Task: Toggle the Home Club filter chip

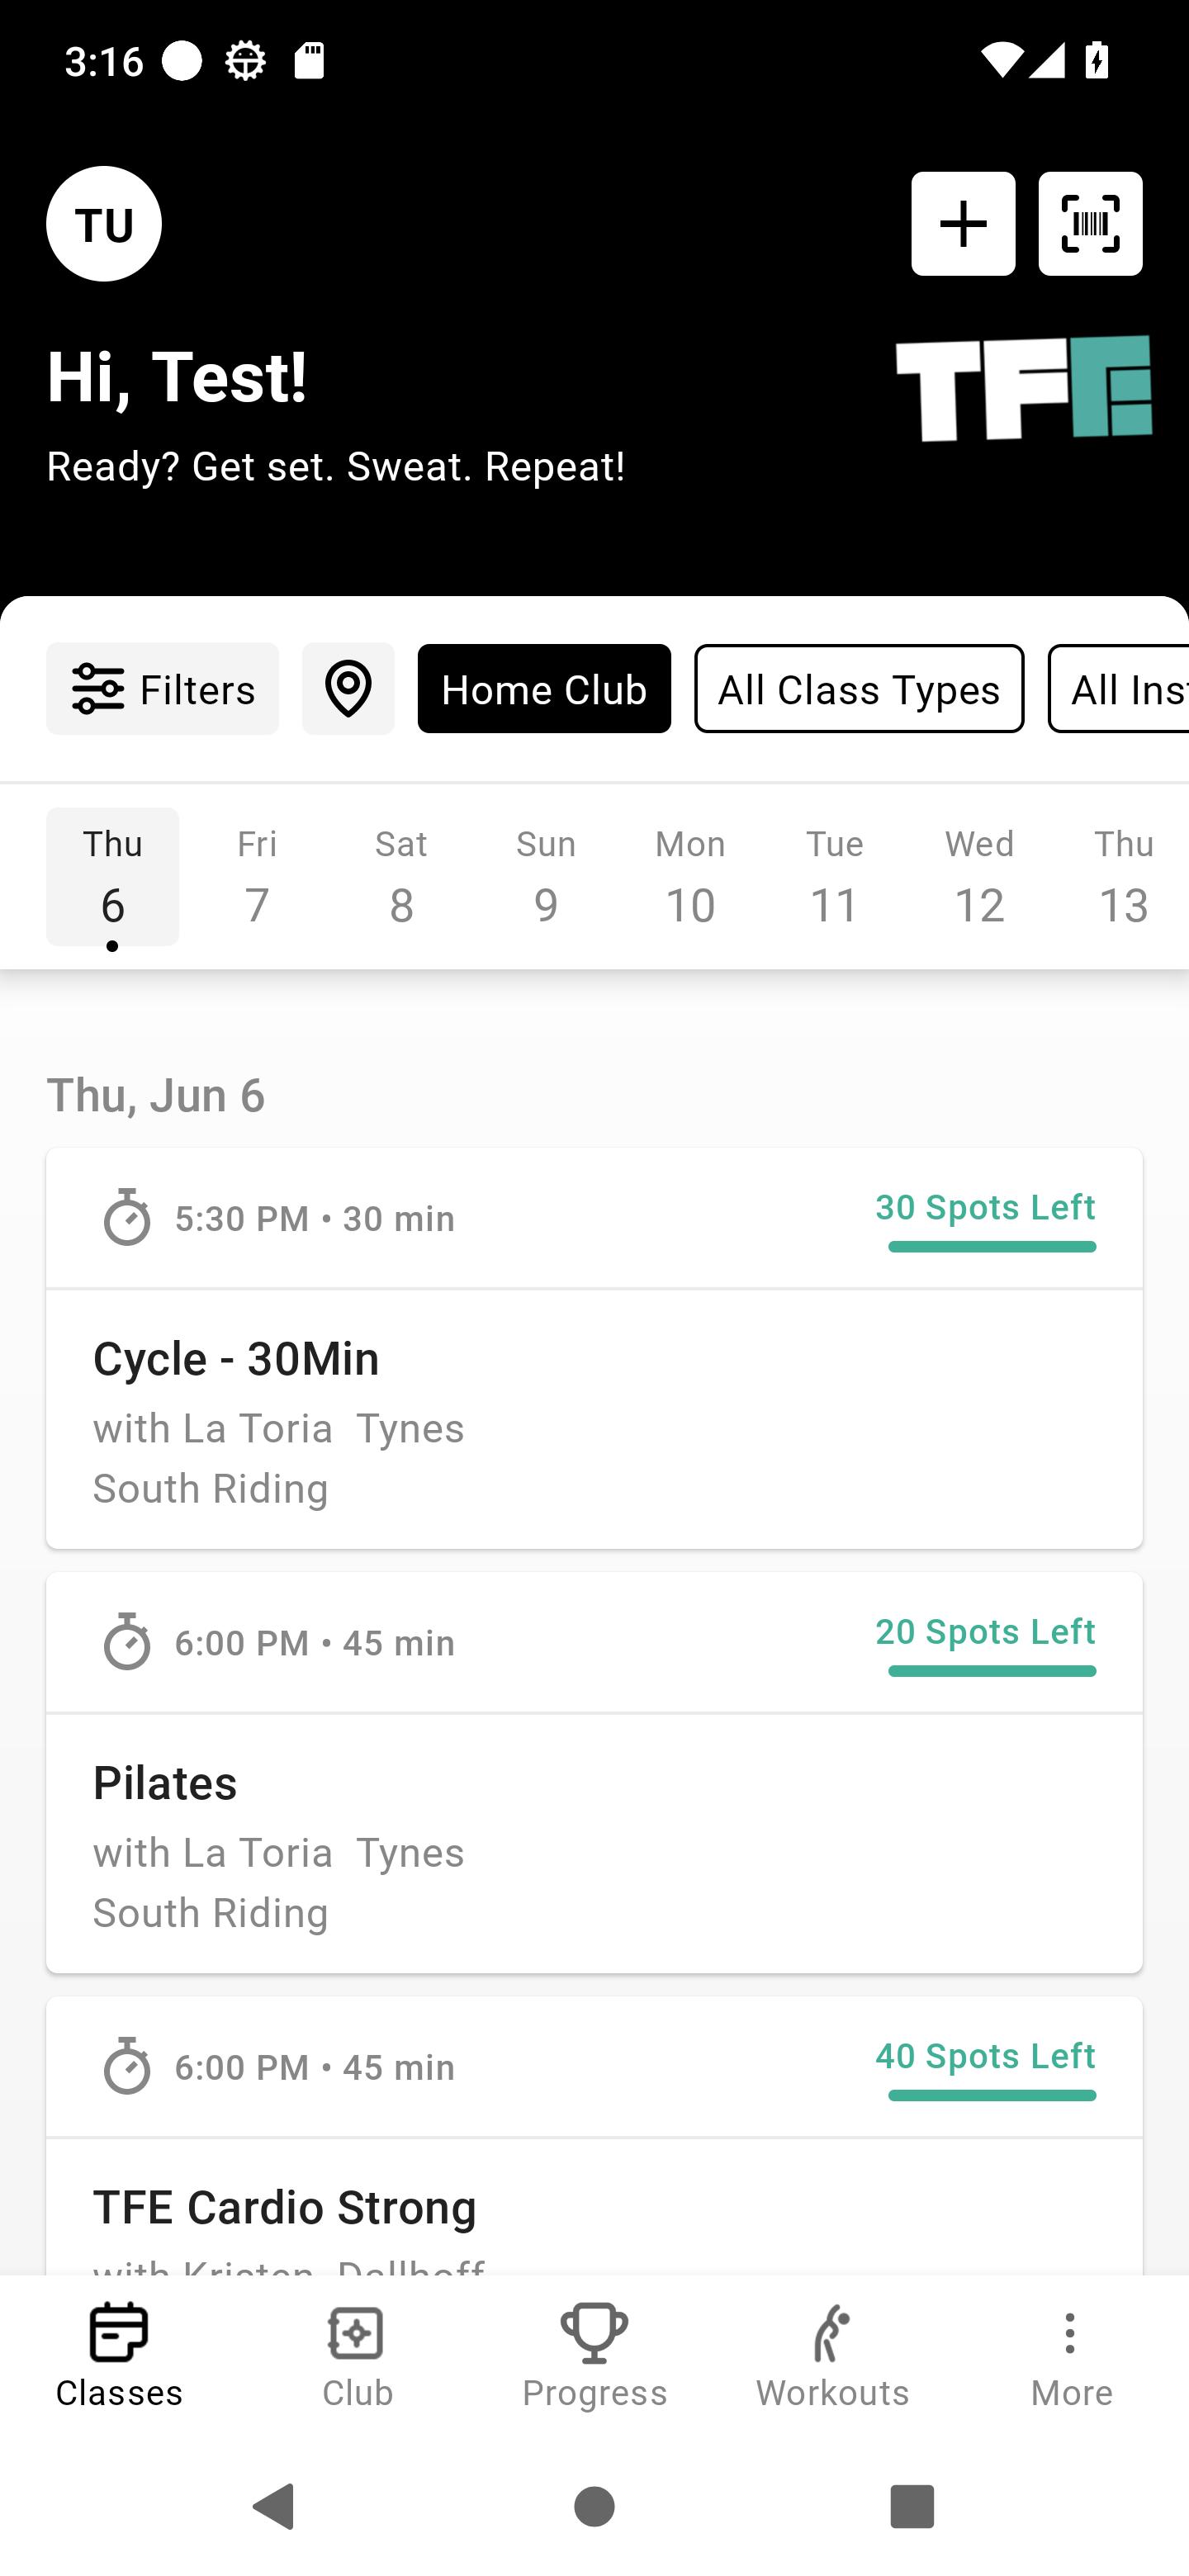Action: pos(544,689)
